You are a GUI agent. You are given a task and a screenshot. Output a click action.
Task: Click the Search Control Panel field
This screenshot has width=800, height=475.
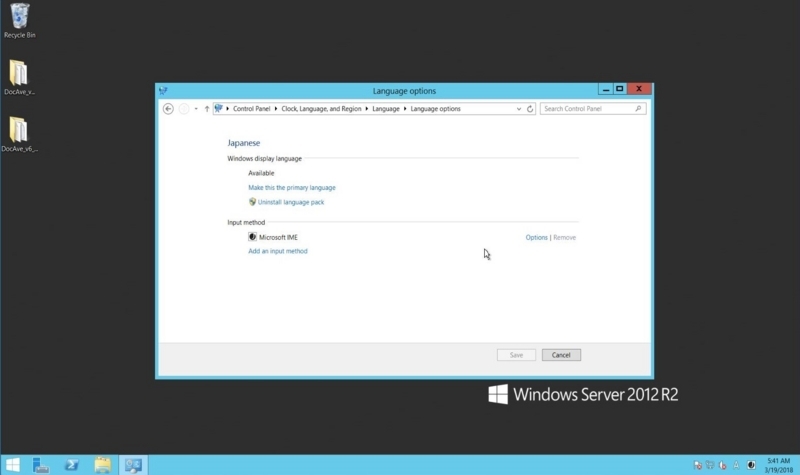coord(593,109)
